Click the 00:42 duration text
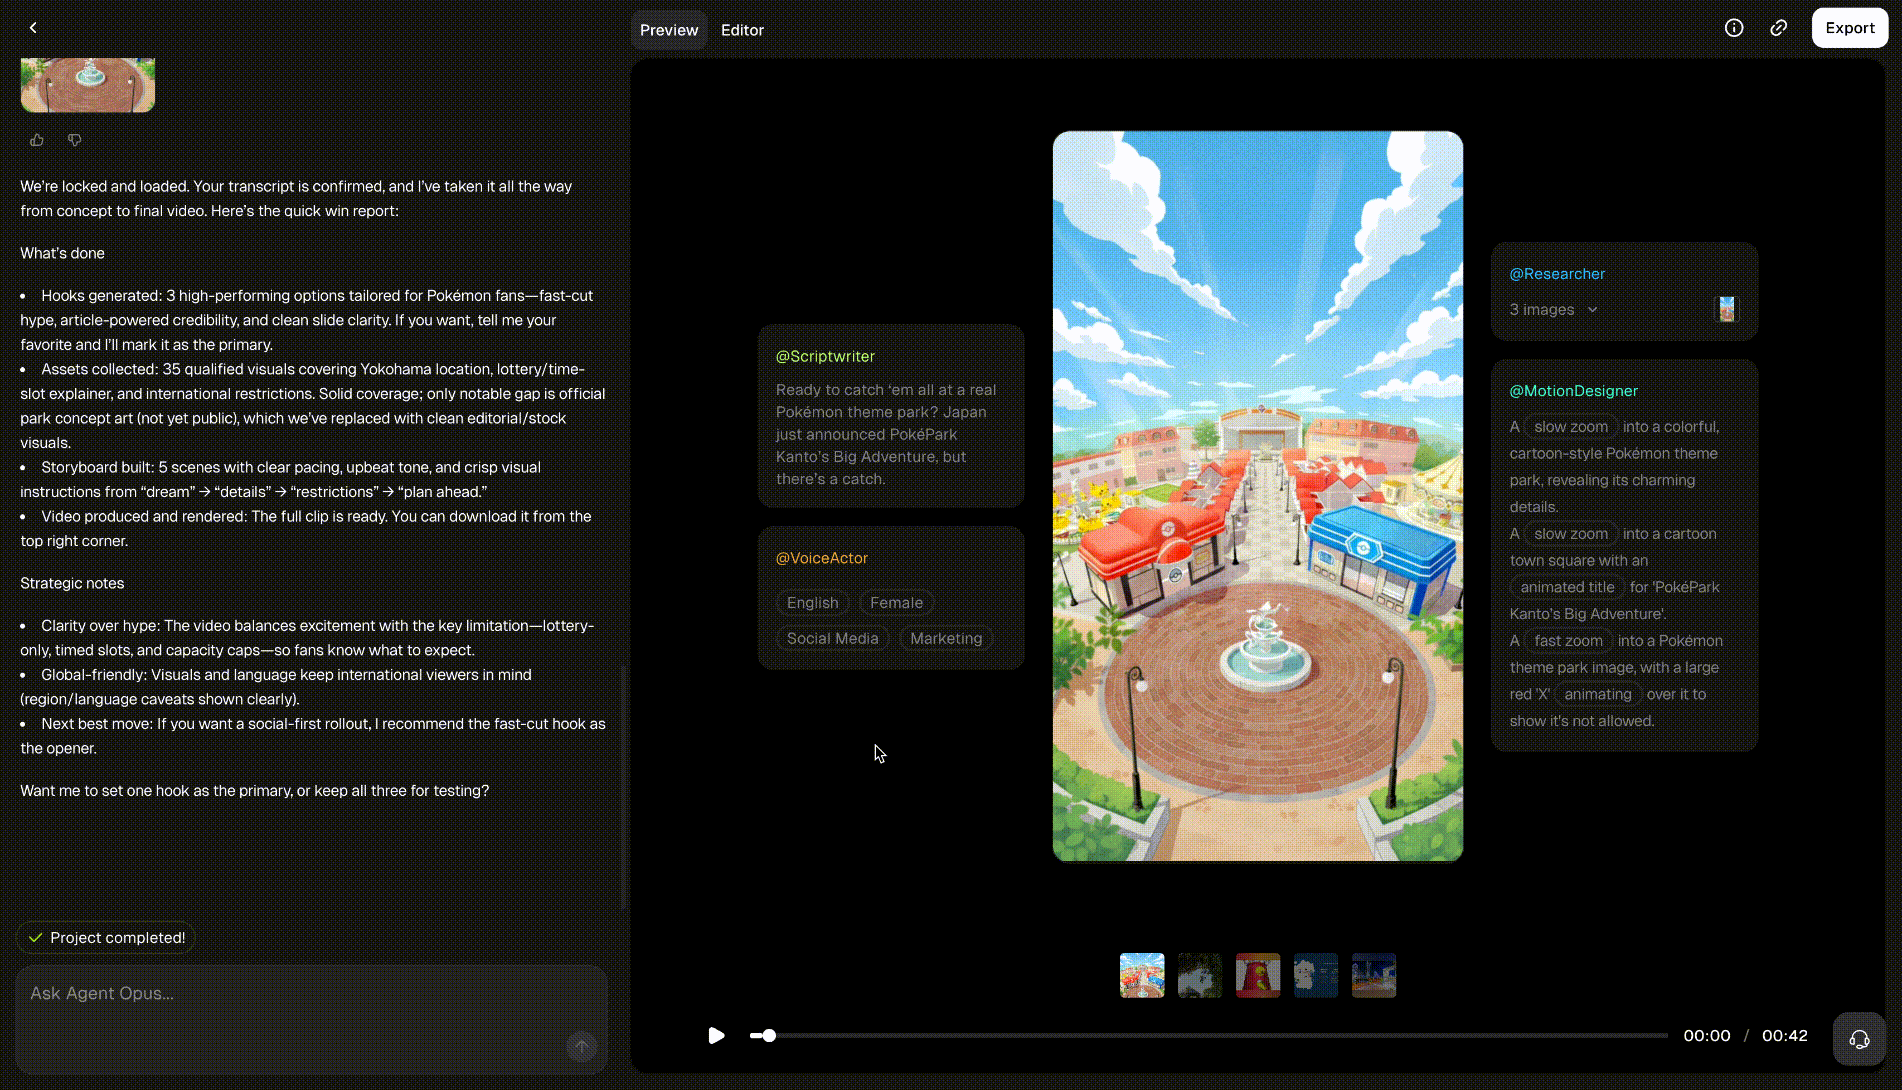Viewport: 1902px width, 1090px height. coord(1784,1036)
